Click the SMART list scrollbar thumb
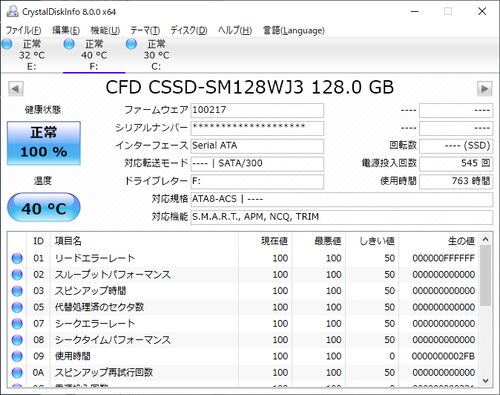The height and width of the screenshot is (395, 500). [486, 275]
